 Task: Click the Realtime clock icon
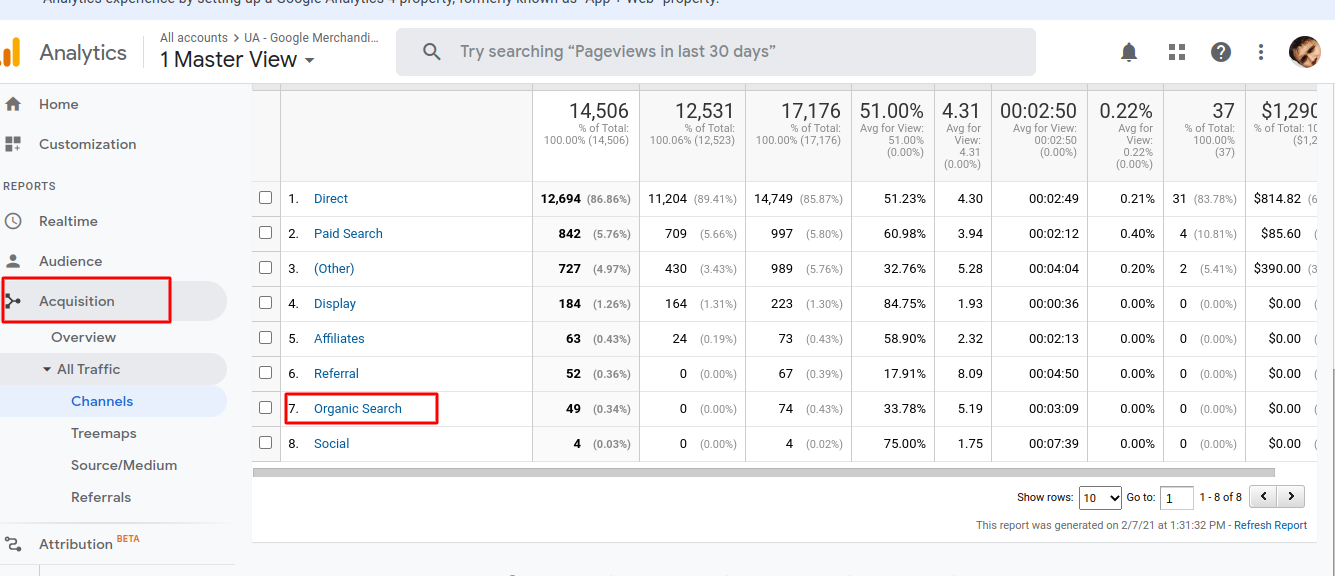coord(13,221)
